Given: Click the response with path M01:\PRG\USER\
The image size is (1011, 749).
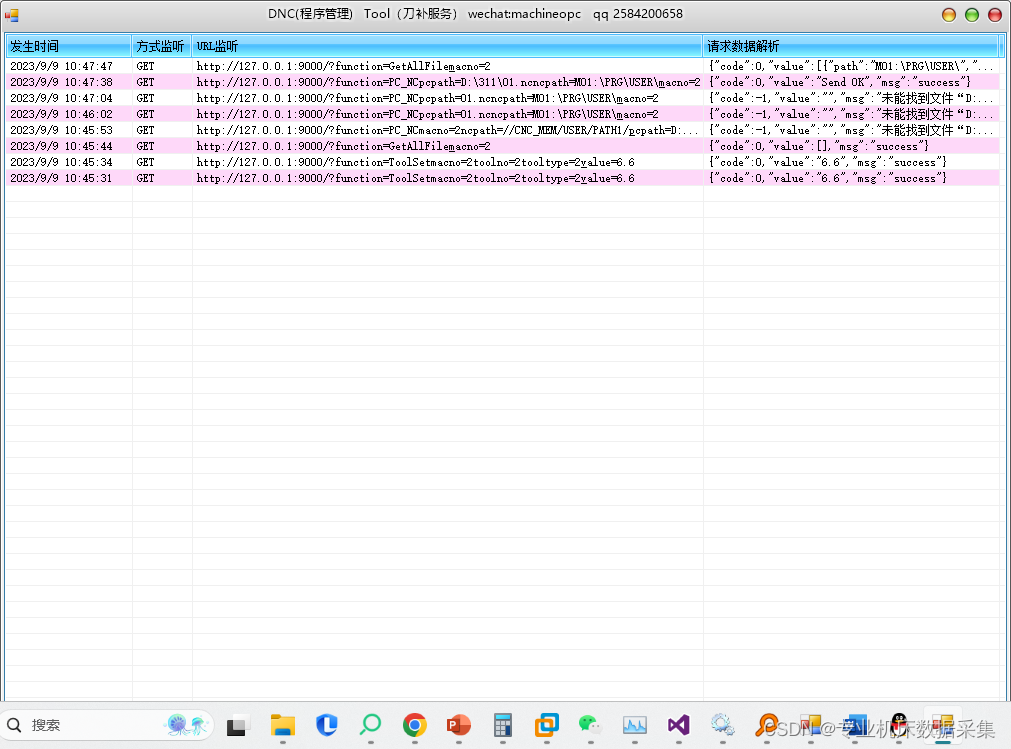Looking at the screenshot, I should (x=850, y=66).
